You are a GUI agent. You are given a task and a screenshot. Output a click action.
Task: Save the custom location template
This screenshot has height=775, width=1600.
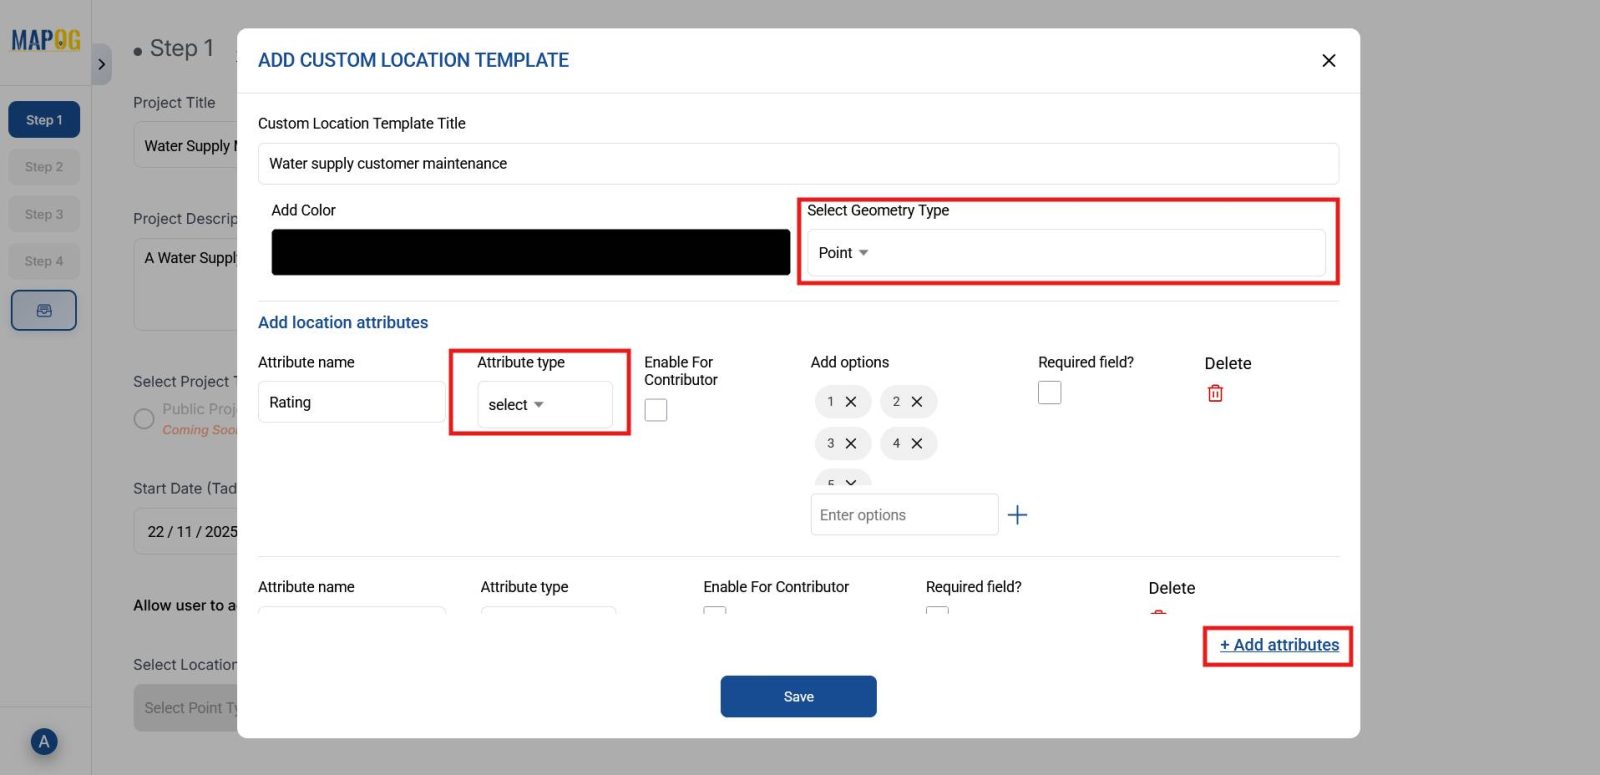coord(798,697)
